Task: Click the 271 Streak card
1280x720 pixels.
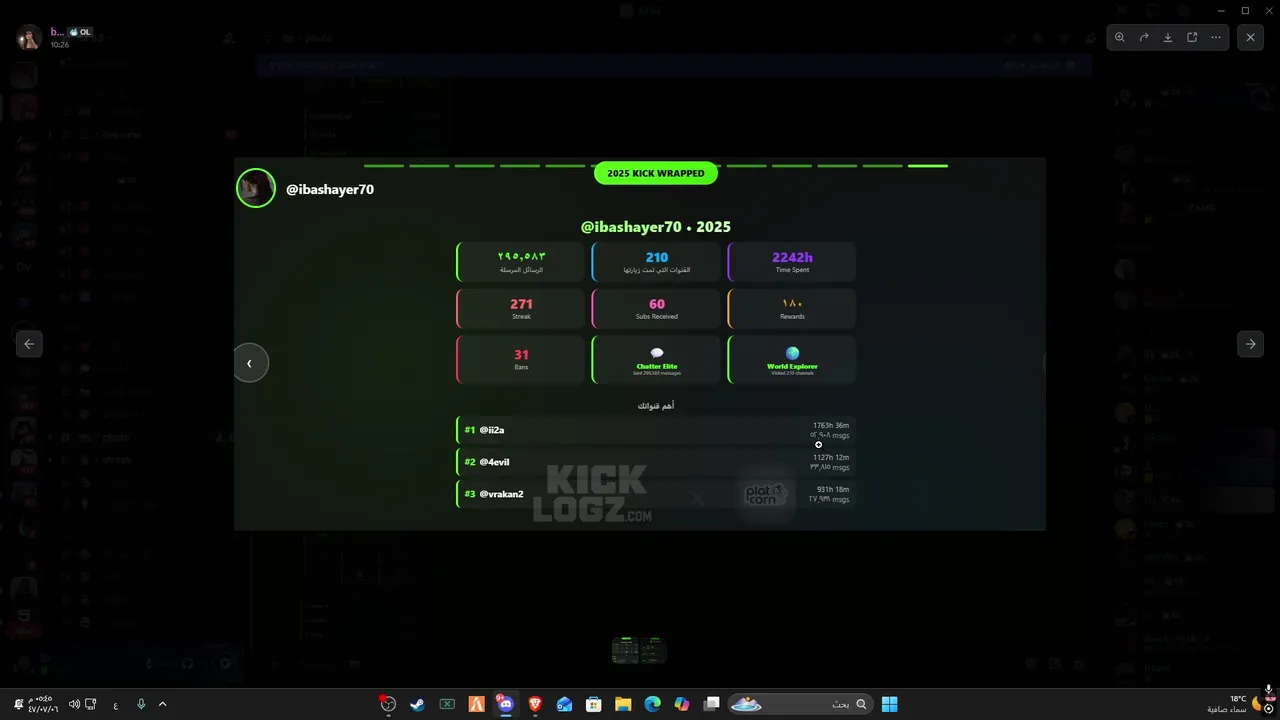Action: tap(520, 309)
